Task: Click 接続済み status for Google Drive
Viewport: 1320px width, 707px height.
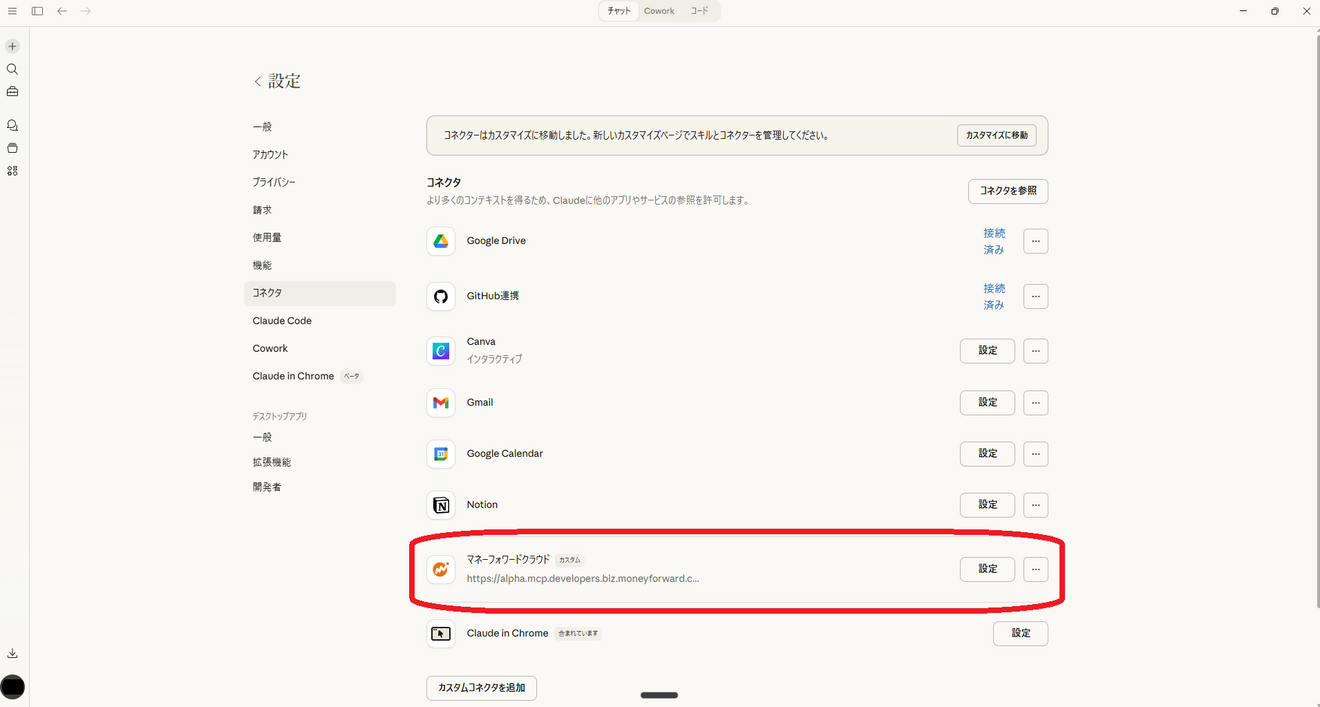Action: point(994,241)
